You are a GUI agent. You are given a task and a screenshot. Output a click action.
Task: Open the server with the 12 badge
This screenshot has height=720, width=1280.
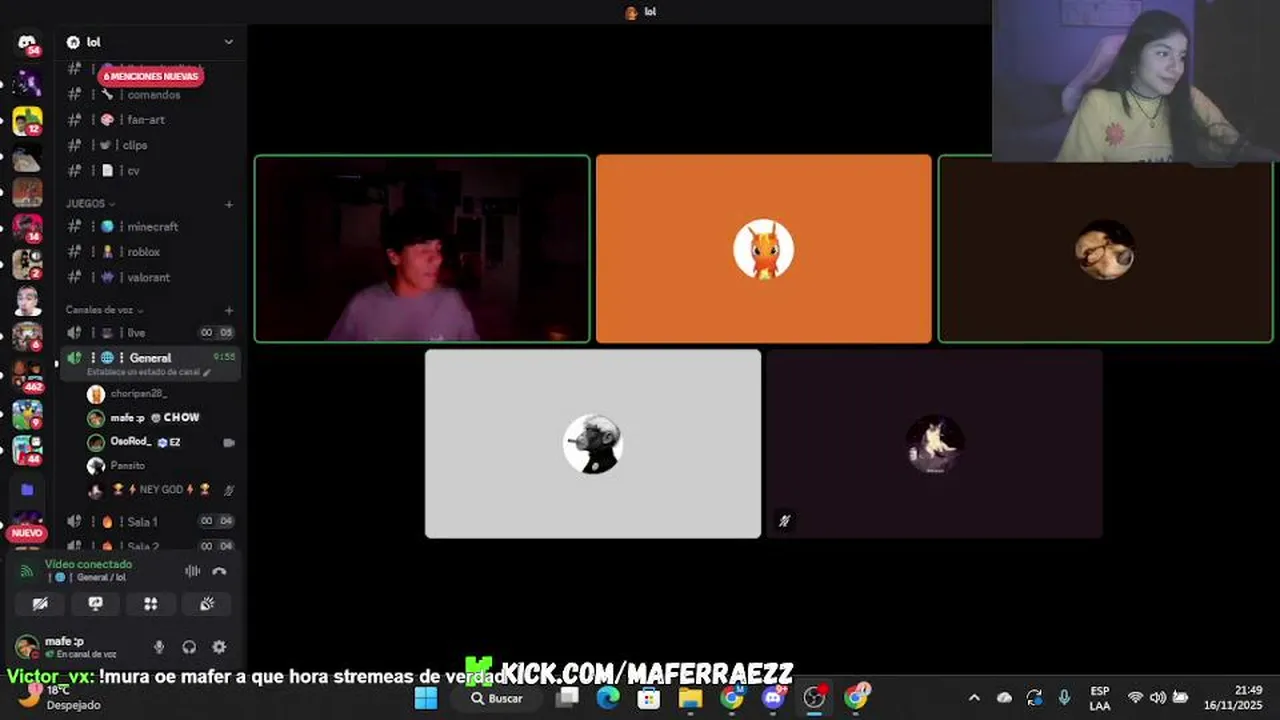coord(27,121)
